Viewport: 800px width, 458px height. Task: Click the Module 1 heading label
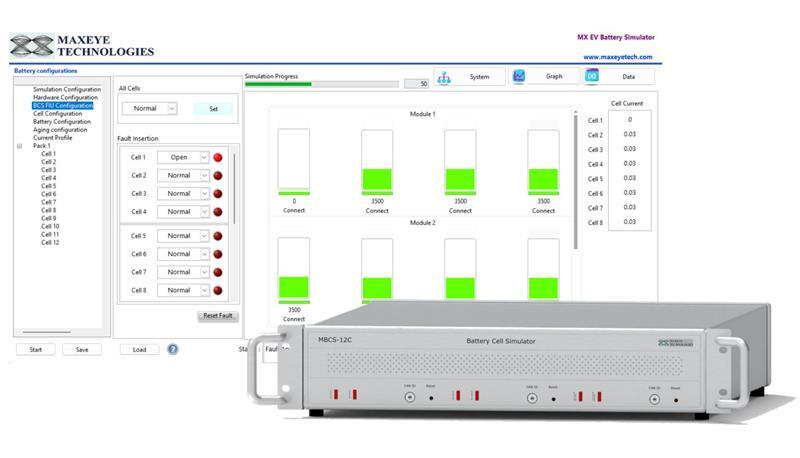(422, 114)
